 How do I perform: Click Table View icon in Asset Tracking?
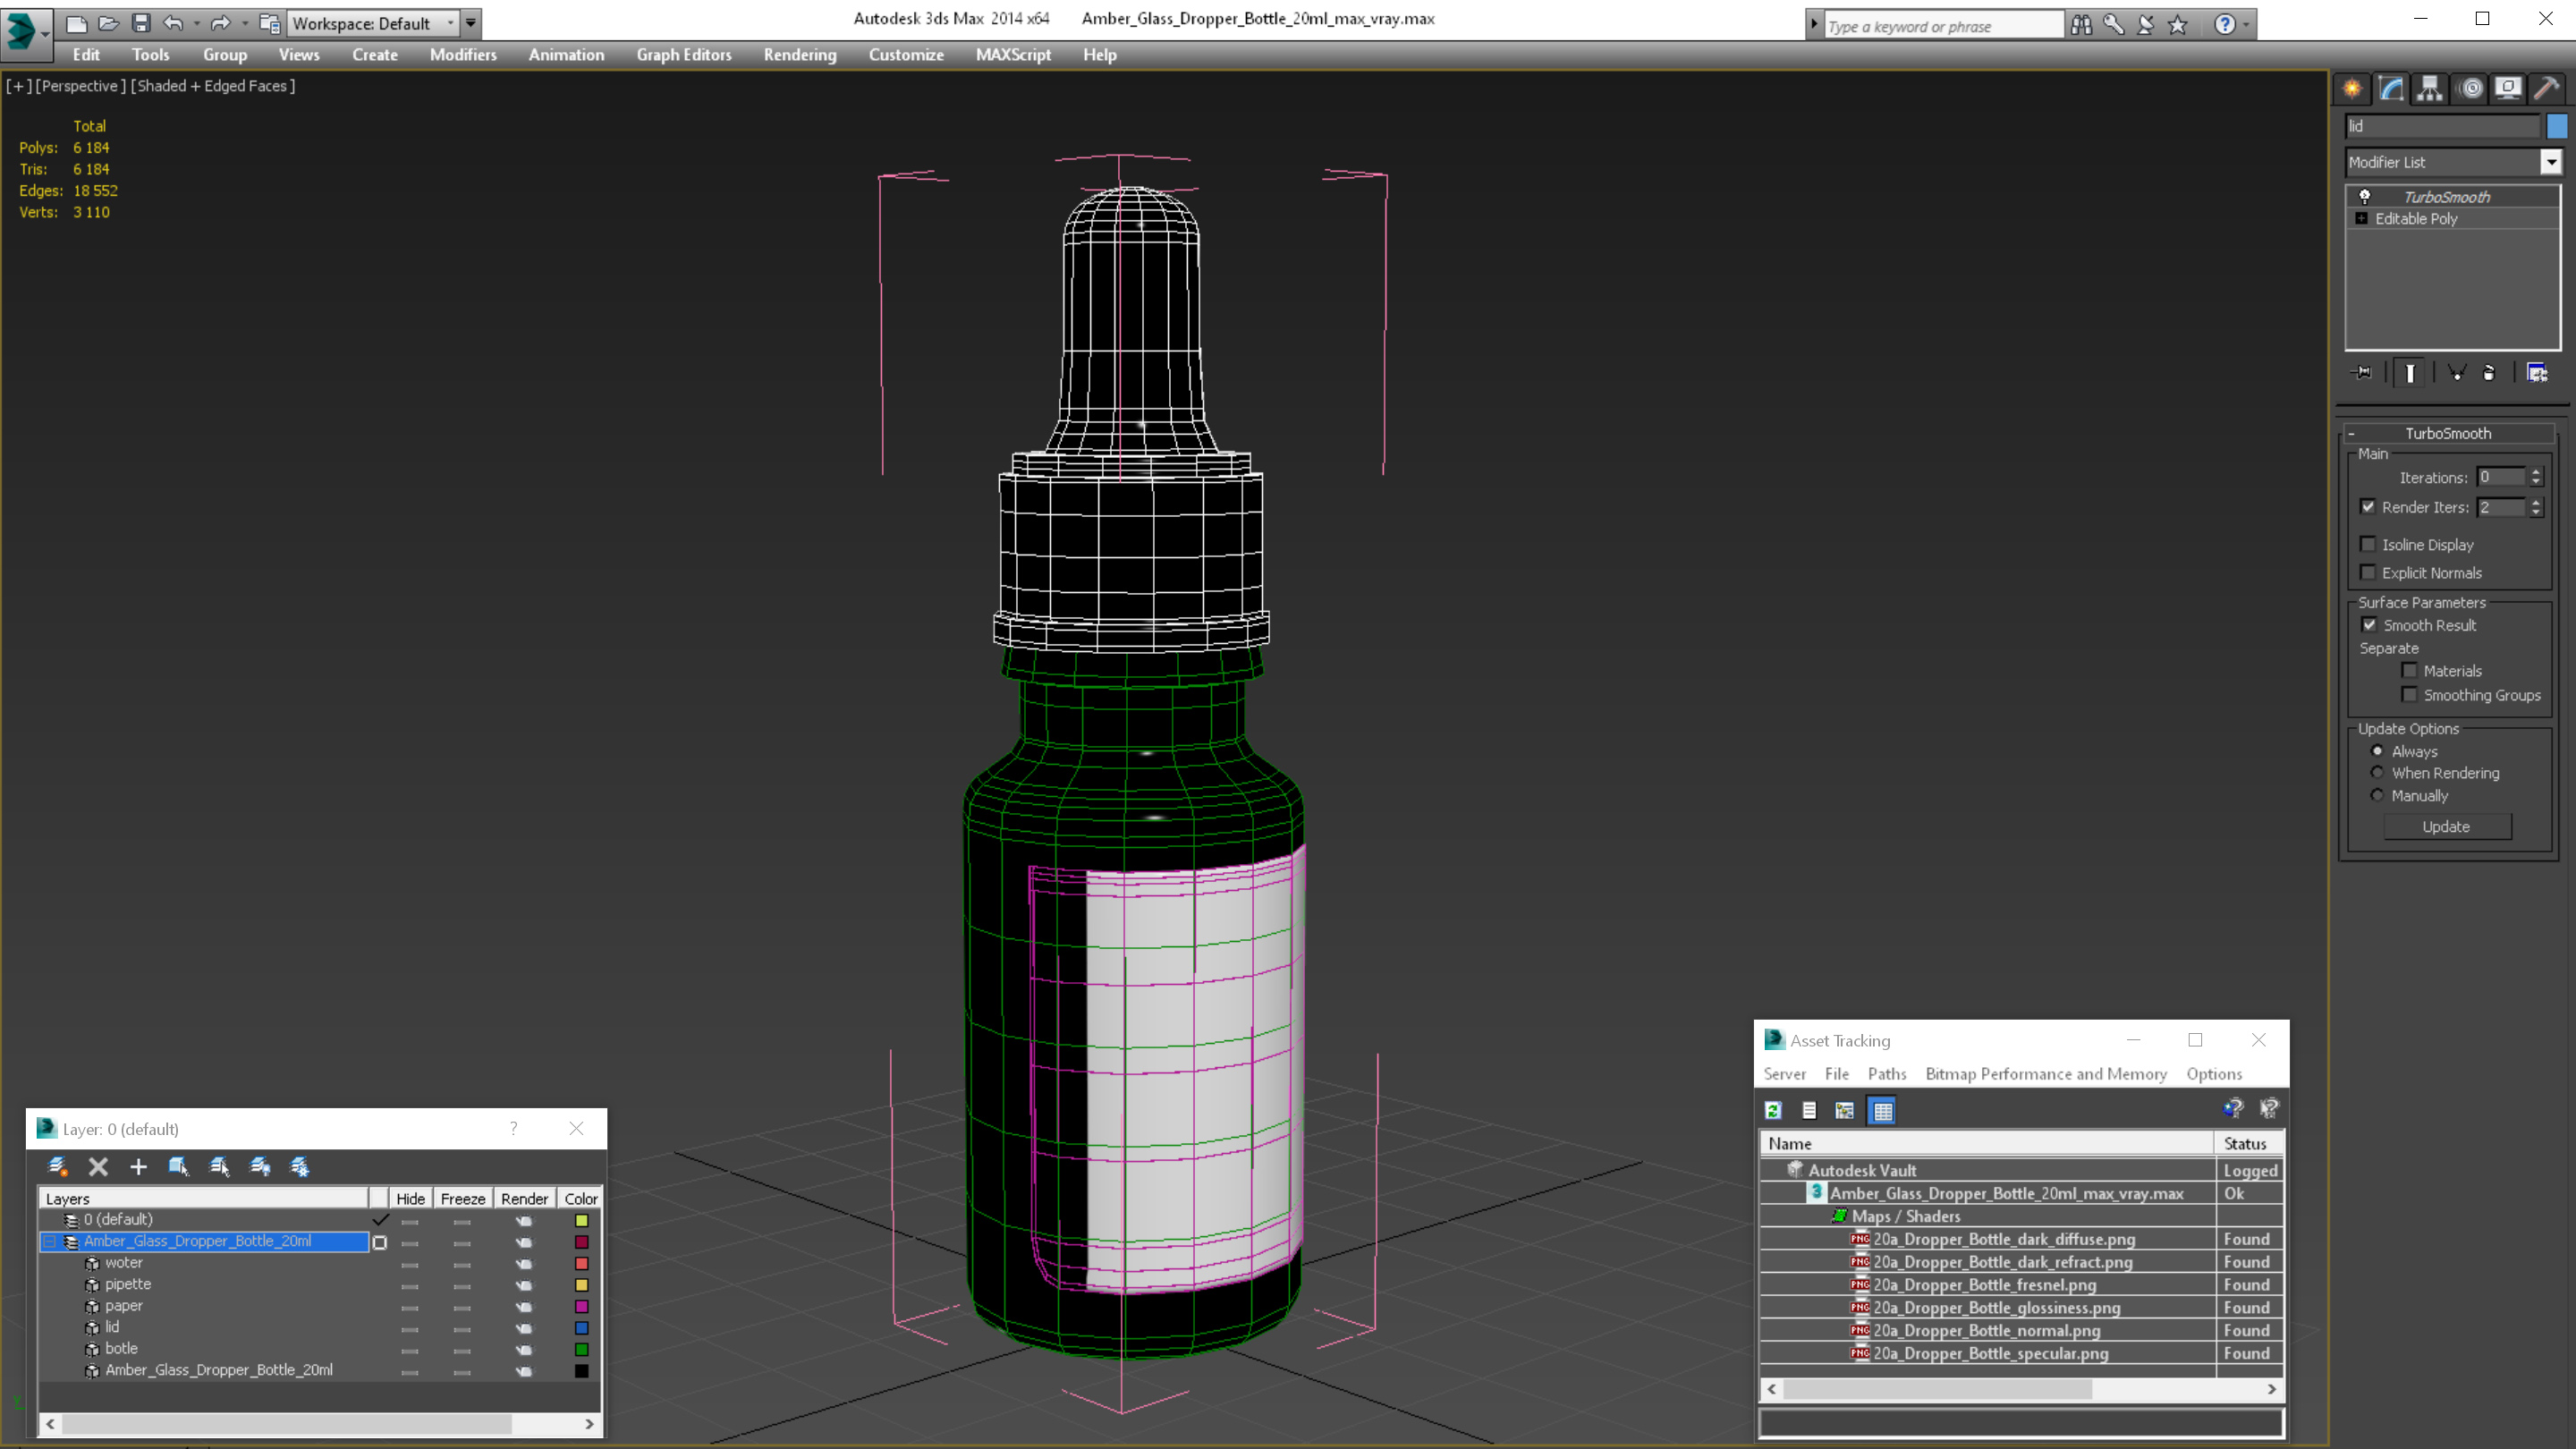[1882, 1110]
